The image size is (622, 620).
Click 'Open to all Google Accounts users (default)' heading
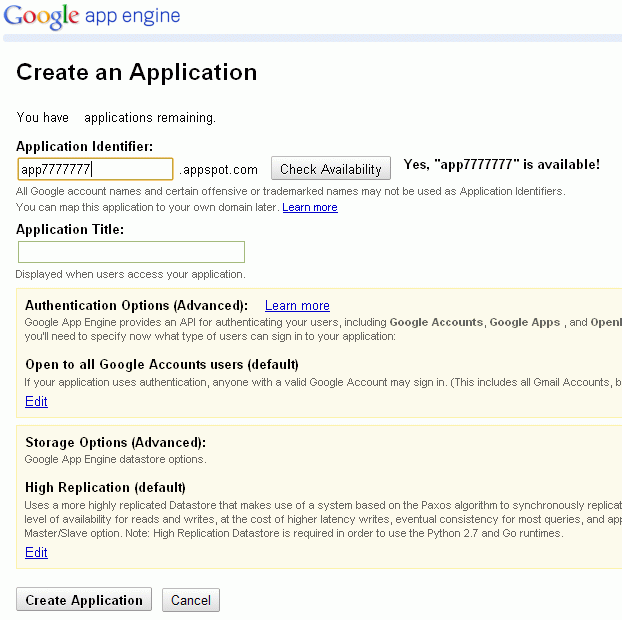pos(162,365)
